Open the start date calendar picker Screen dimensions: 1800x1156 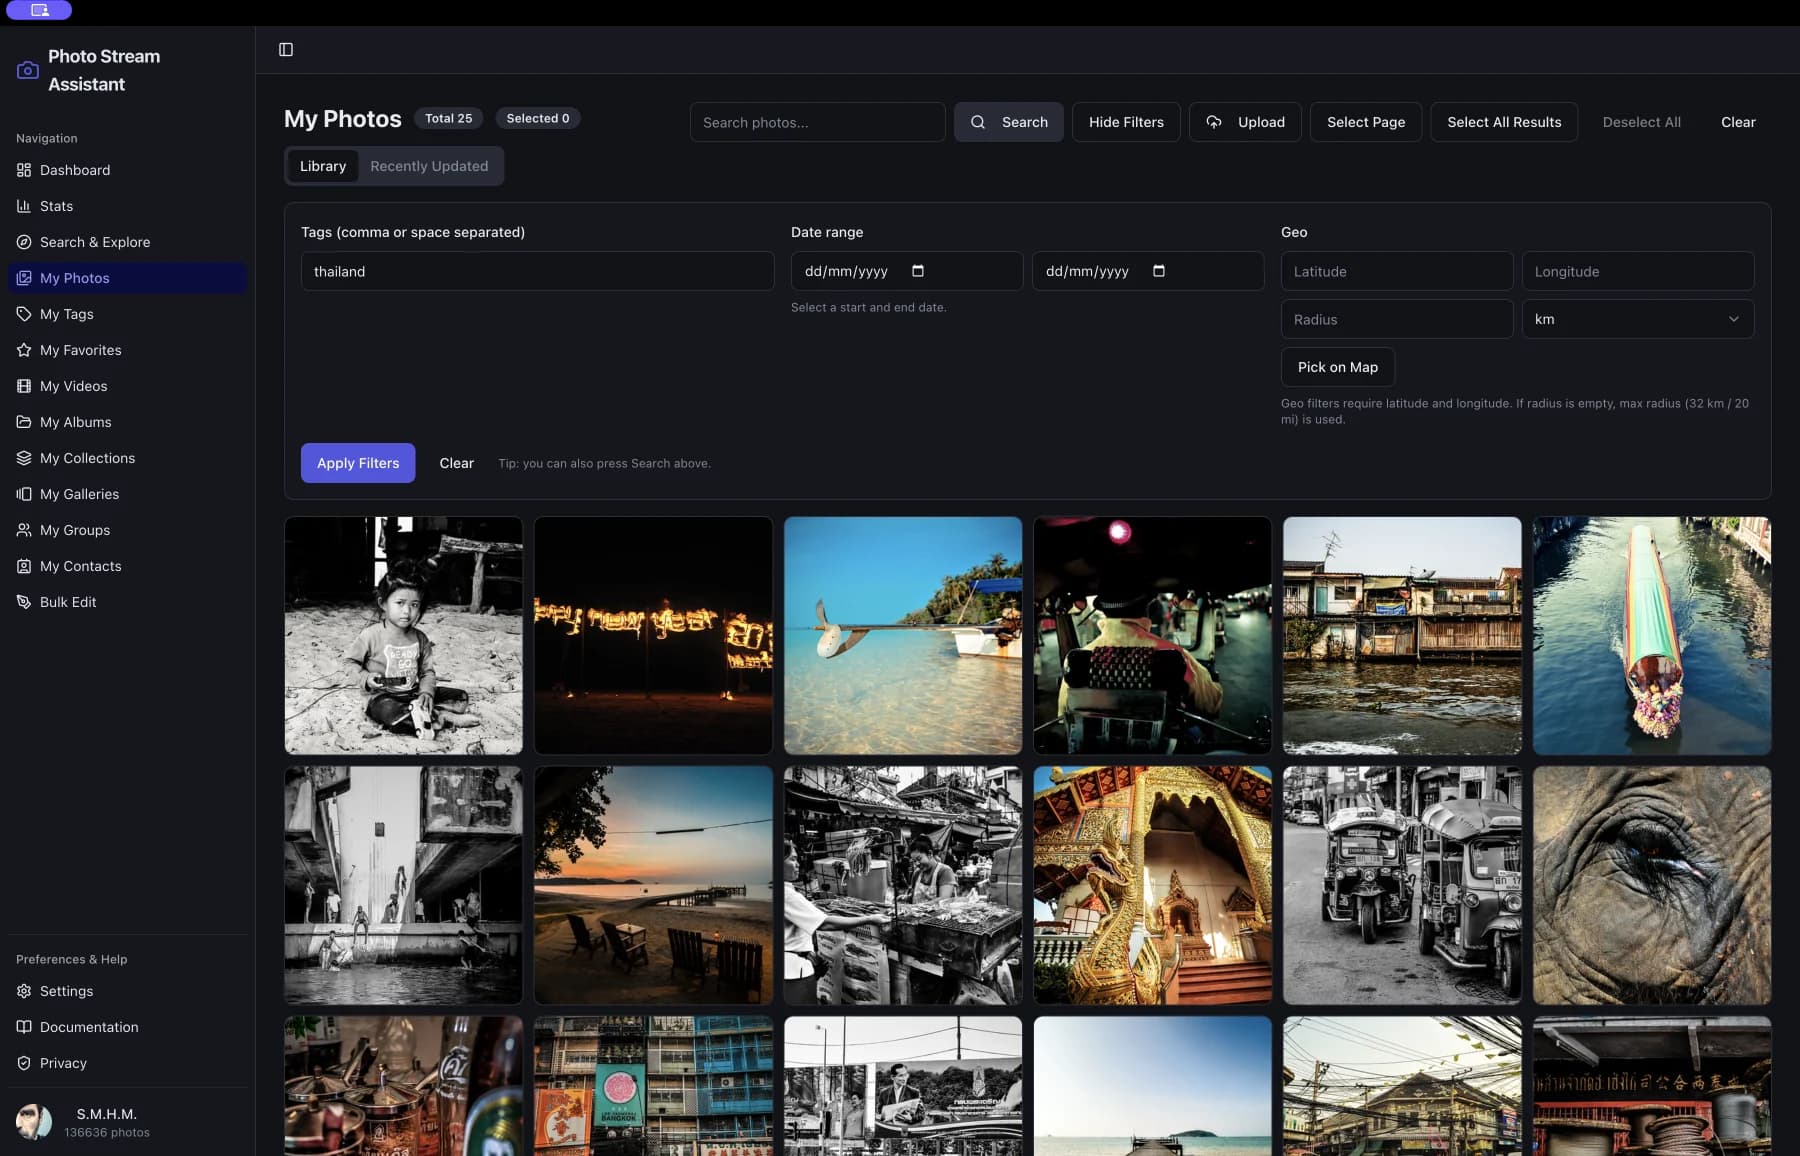(918, 270)
